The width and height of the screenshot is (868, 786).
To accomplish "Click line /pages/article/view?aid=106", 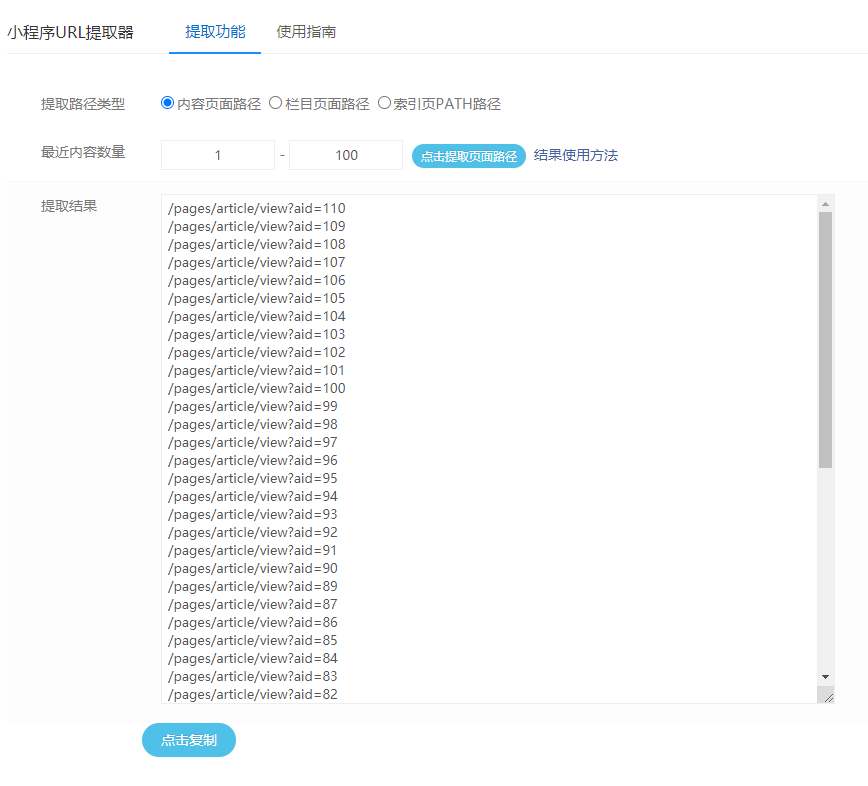I will coord(256,281).
